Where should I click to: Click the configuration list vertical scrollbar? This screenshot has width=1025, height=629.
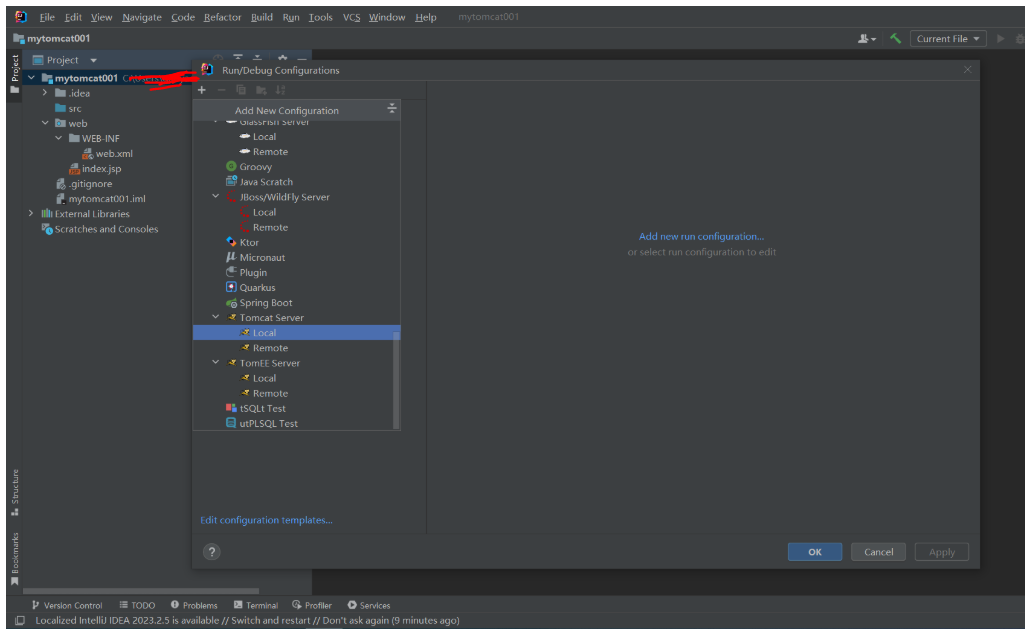point(395,380)
